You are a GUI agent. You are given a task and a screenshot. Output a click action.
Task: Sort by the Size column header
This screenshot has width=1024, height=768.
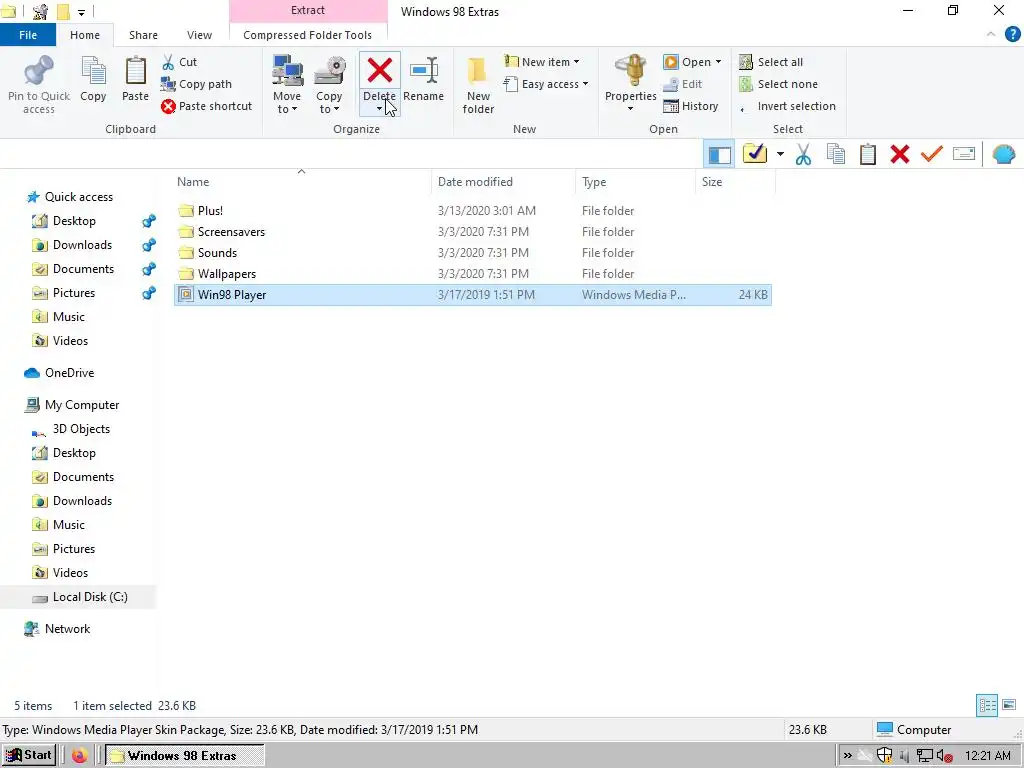pos(735,182)
